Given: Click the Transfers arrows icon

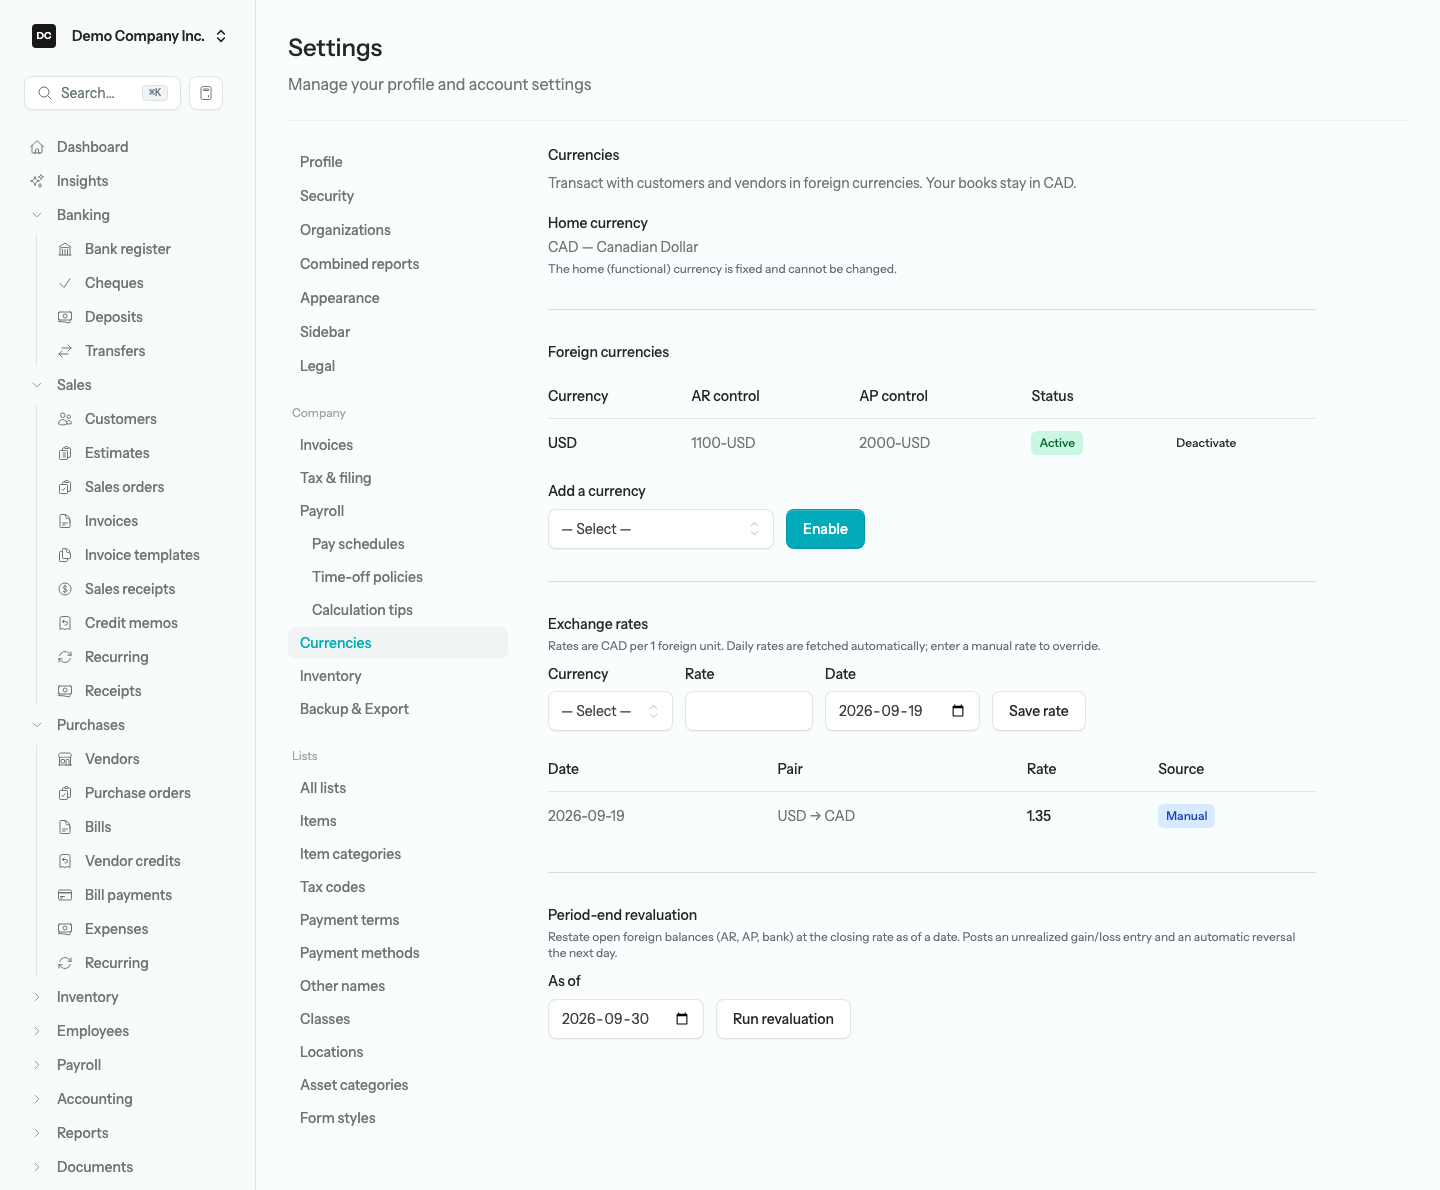Looking at the screenshot, I should tap(65, 351).
